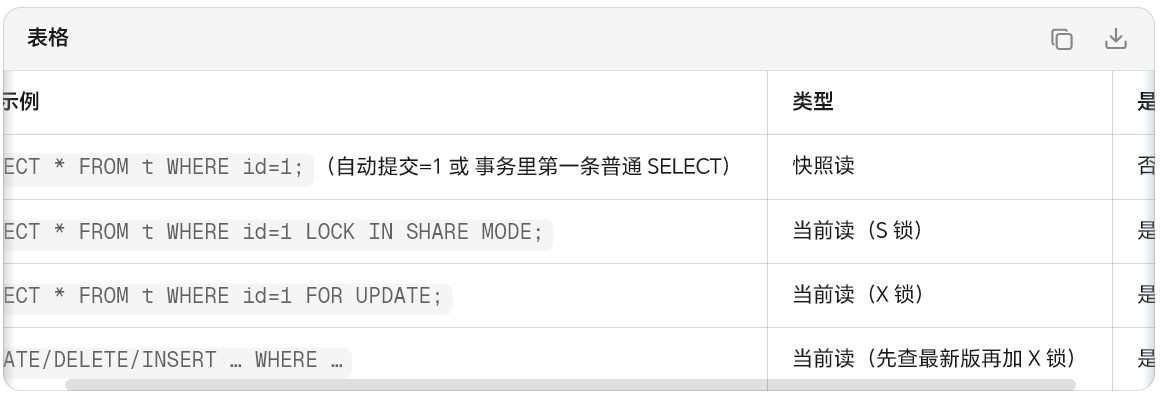Click the 当前读（S 锁） cell
Screen dimensions: 1170x414
pyautogui.click(x=857, y=231)
